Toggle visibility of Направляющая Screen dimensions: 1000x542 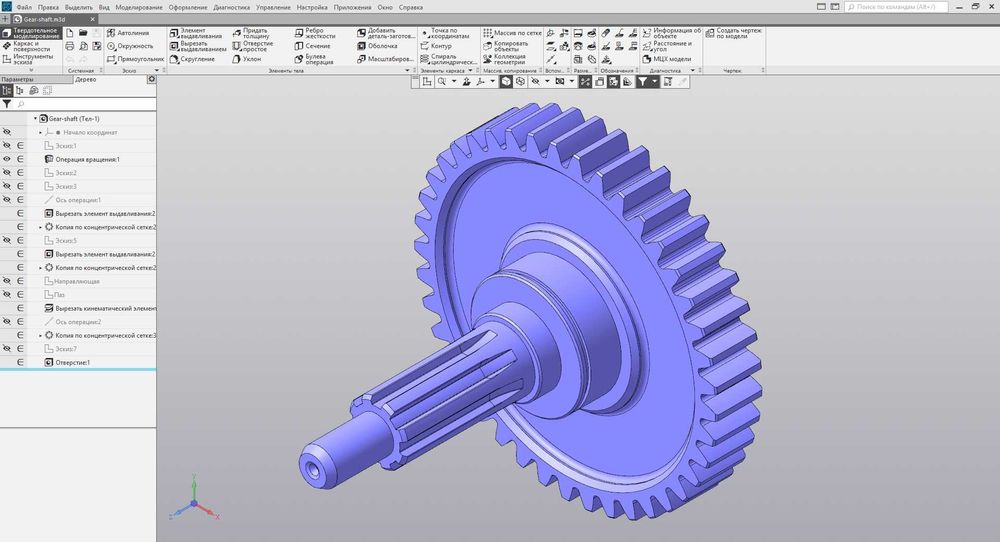coord(7,281)
